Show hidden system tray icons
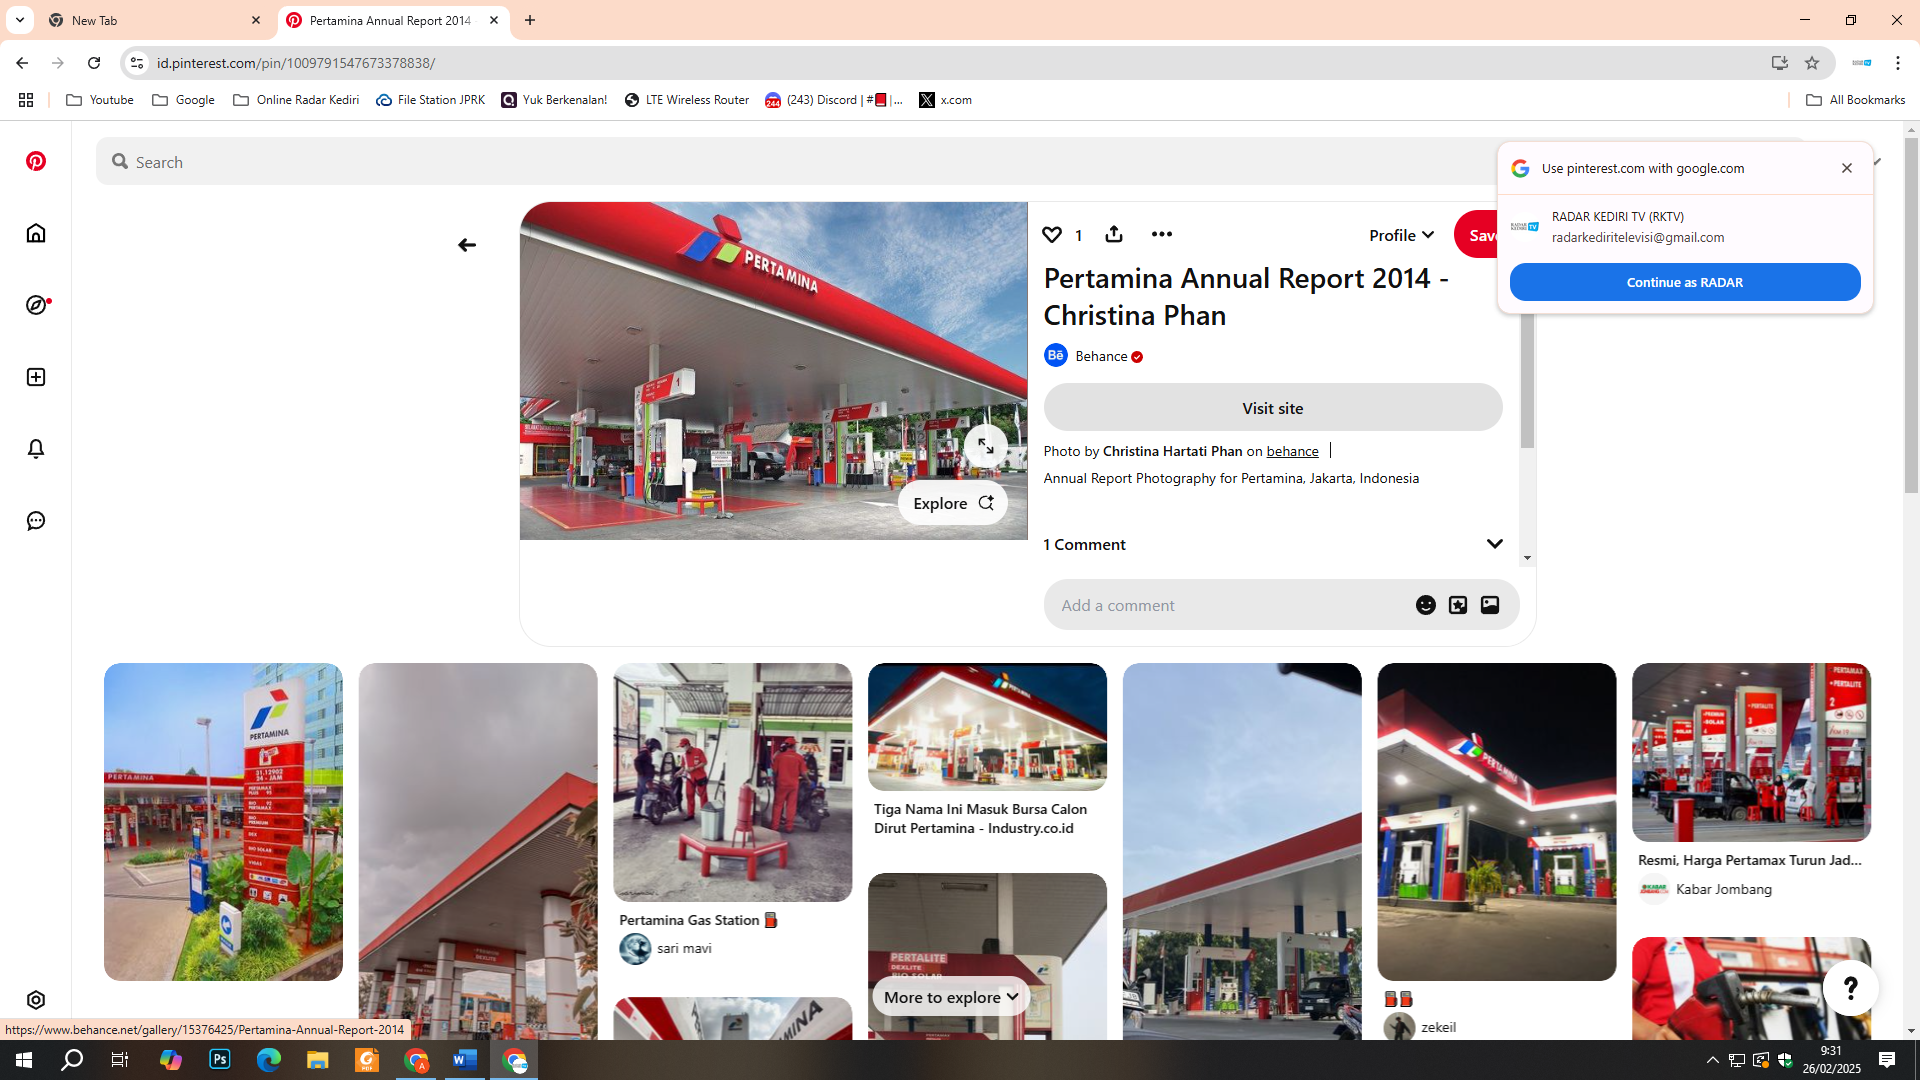Image resolution: width=1920 pixels, height=1080 pixels. 1713,1060
